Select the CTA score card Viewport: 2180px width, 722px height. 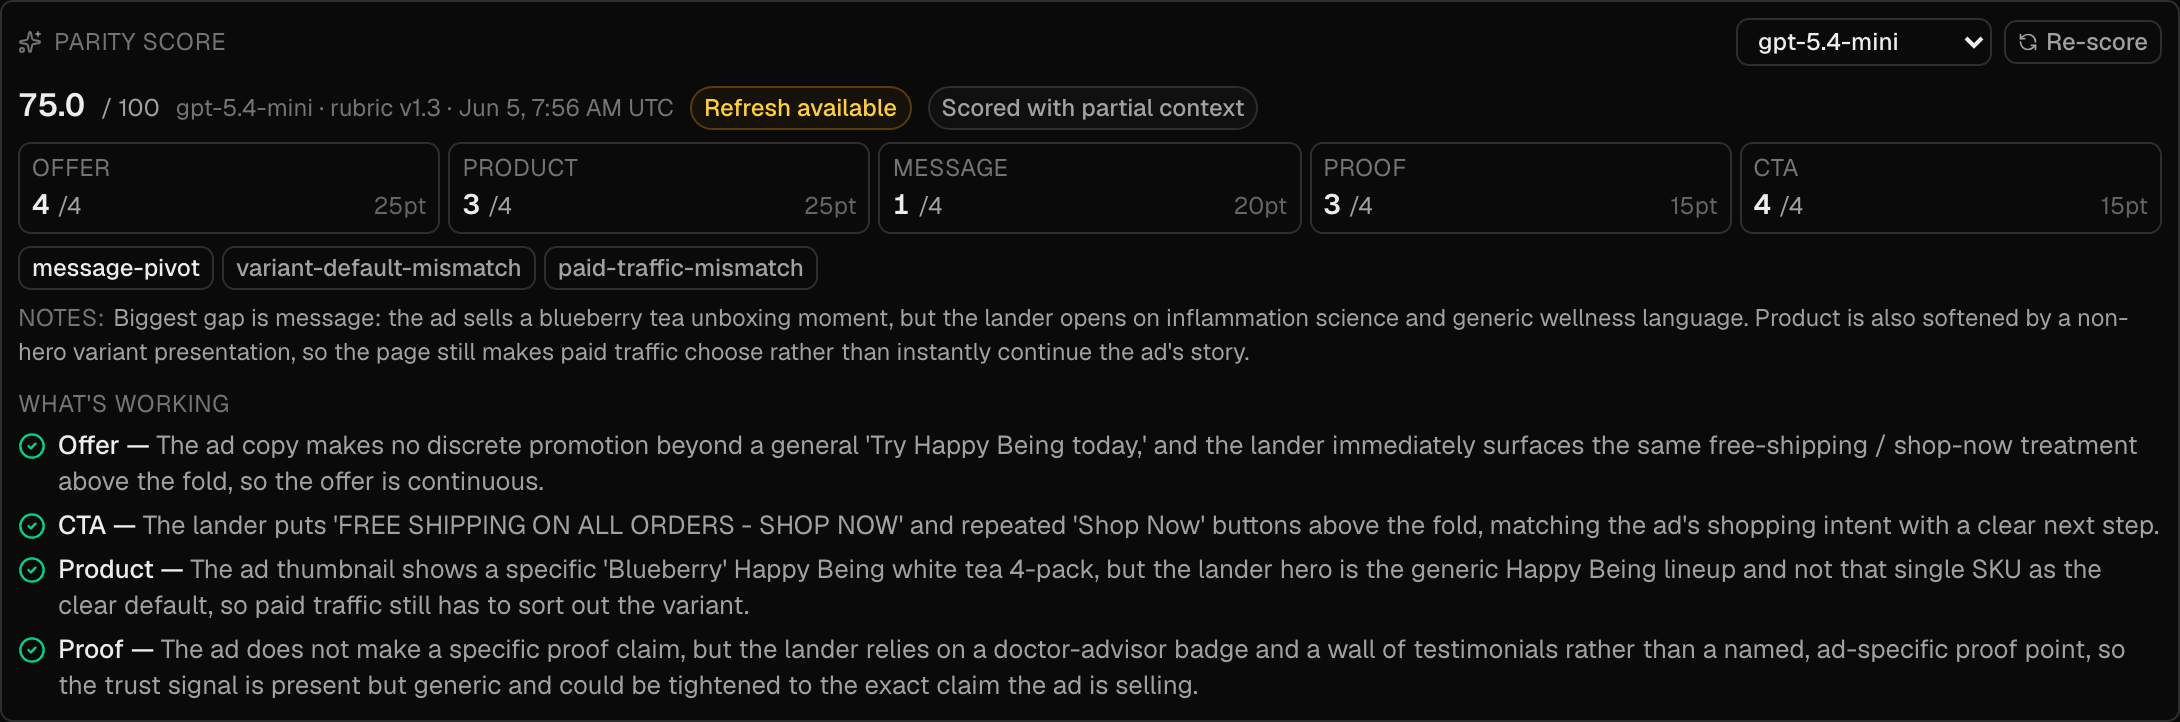pyautogui.click(x=1951, y=188)
